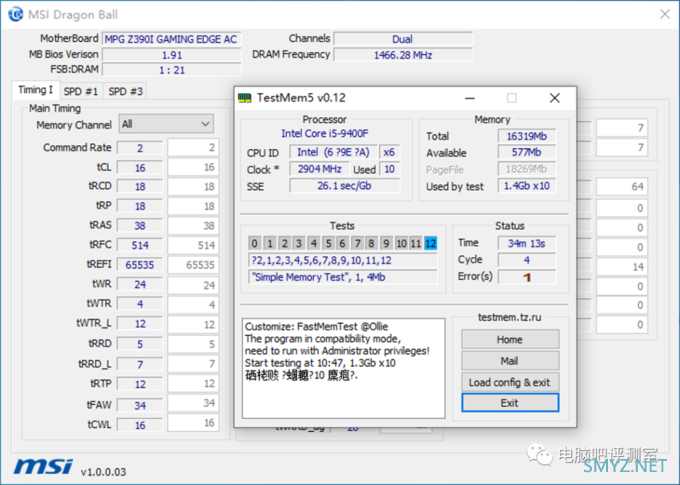The image size is (680, 485).
Task: Click the Used by test 1.4Gb x10 value
Action: tap(526, 186)
